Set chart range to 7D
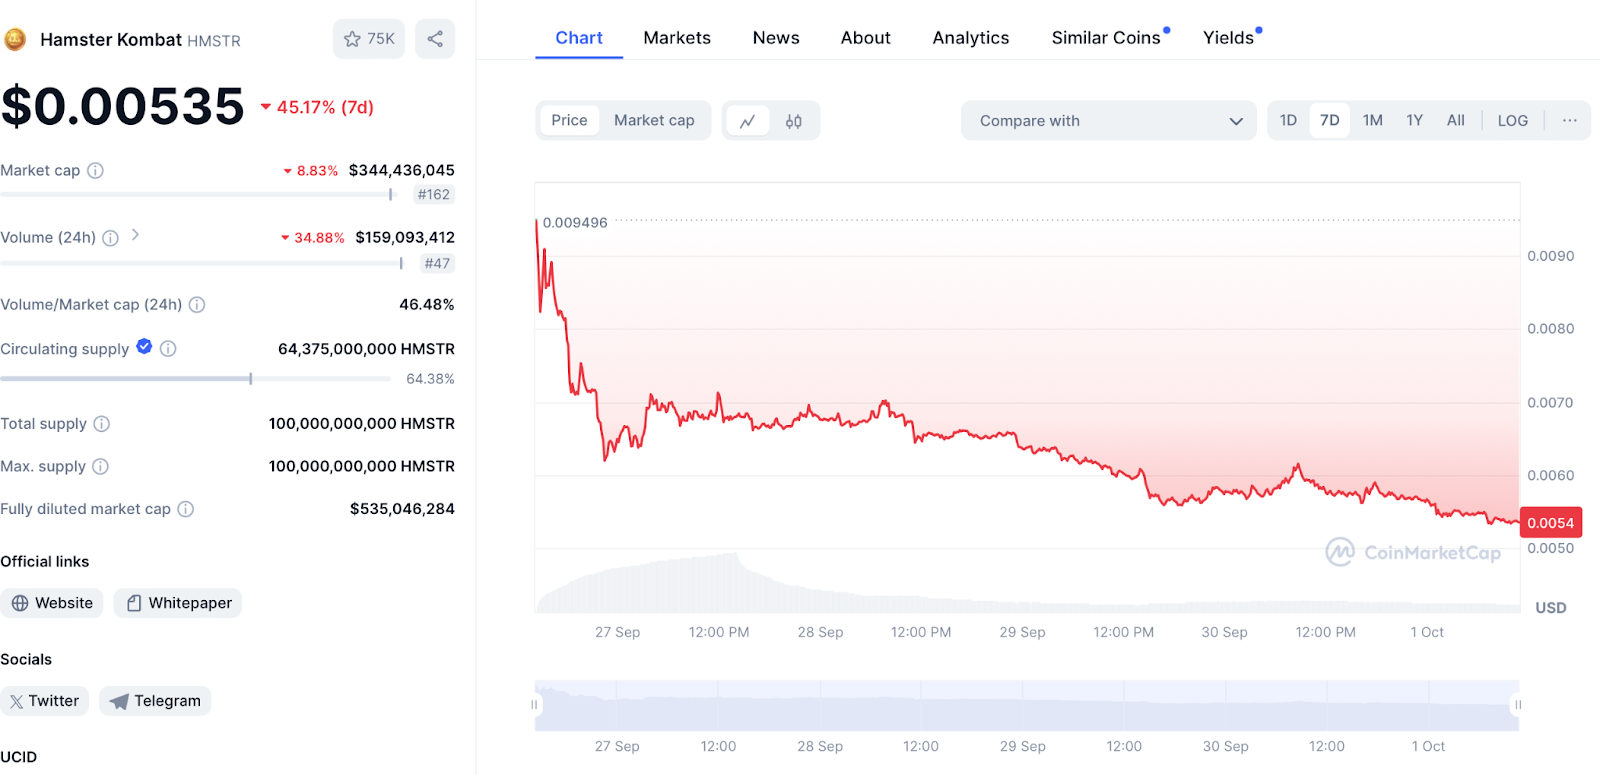 pos(1330,120)
